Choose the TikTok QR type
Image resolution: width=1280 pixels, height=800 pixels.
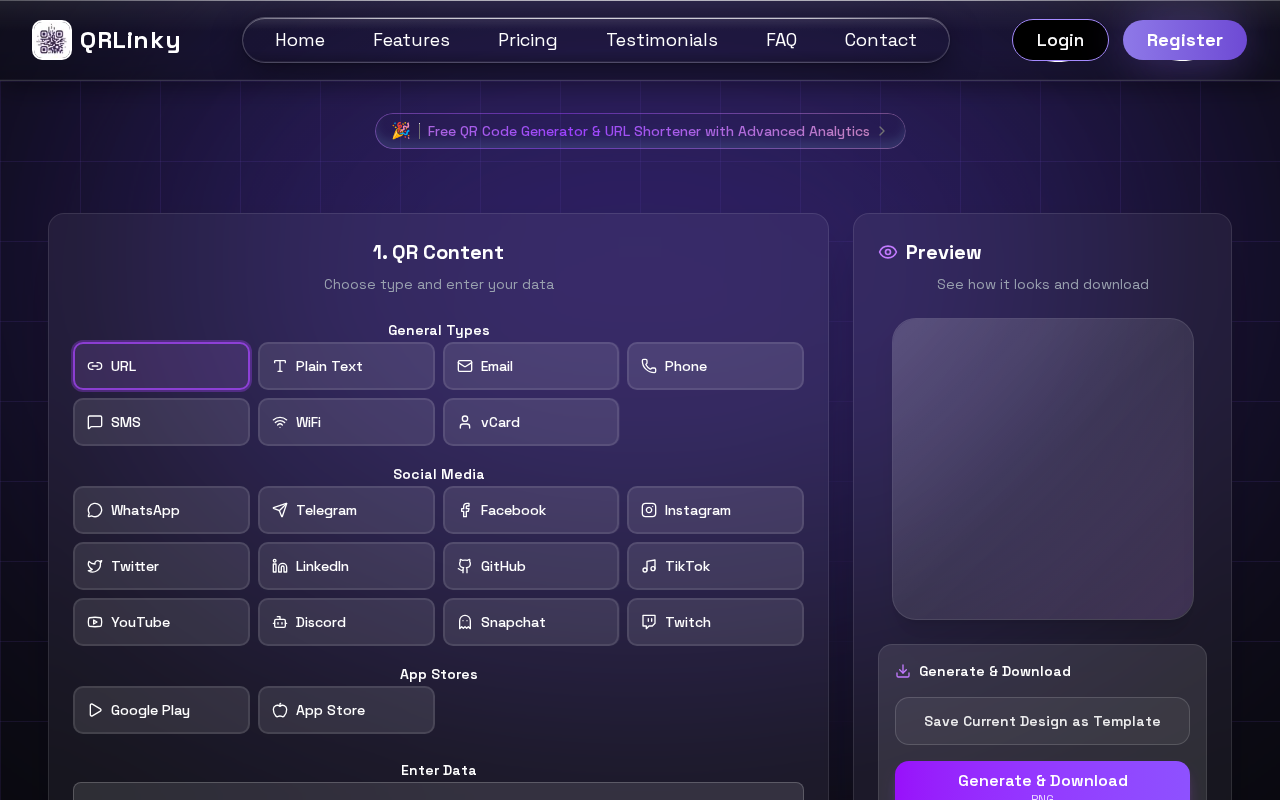(x=715, y=566)
